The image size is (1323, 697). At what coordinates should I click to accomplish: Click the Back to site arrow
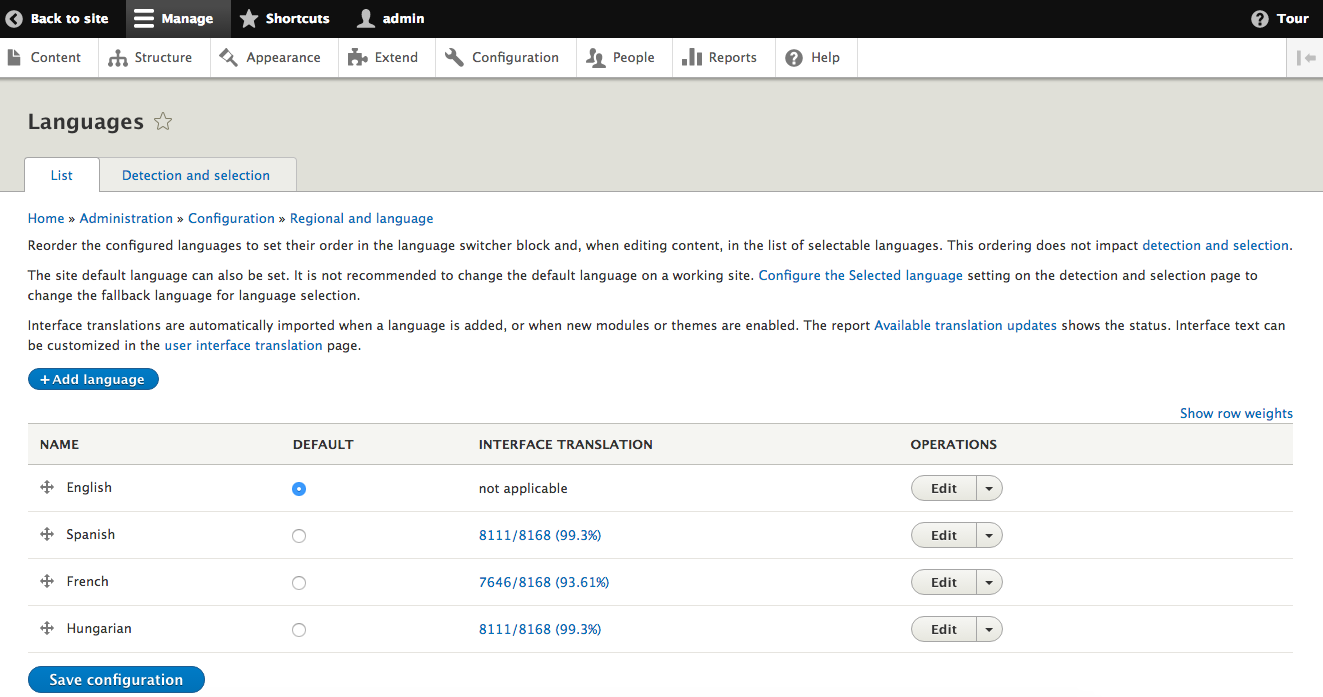pos(14,19)
